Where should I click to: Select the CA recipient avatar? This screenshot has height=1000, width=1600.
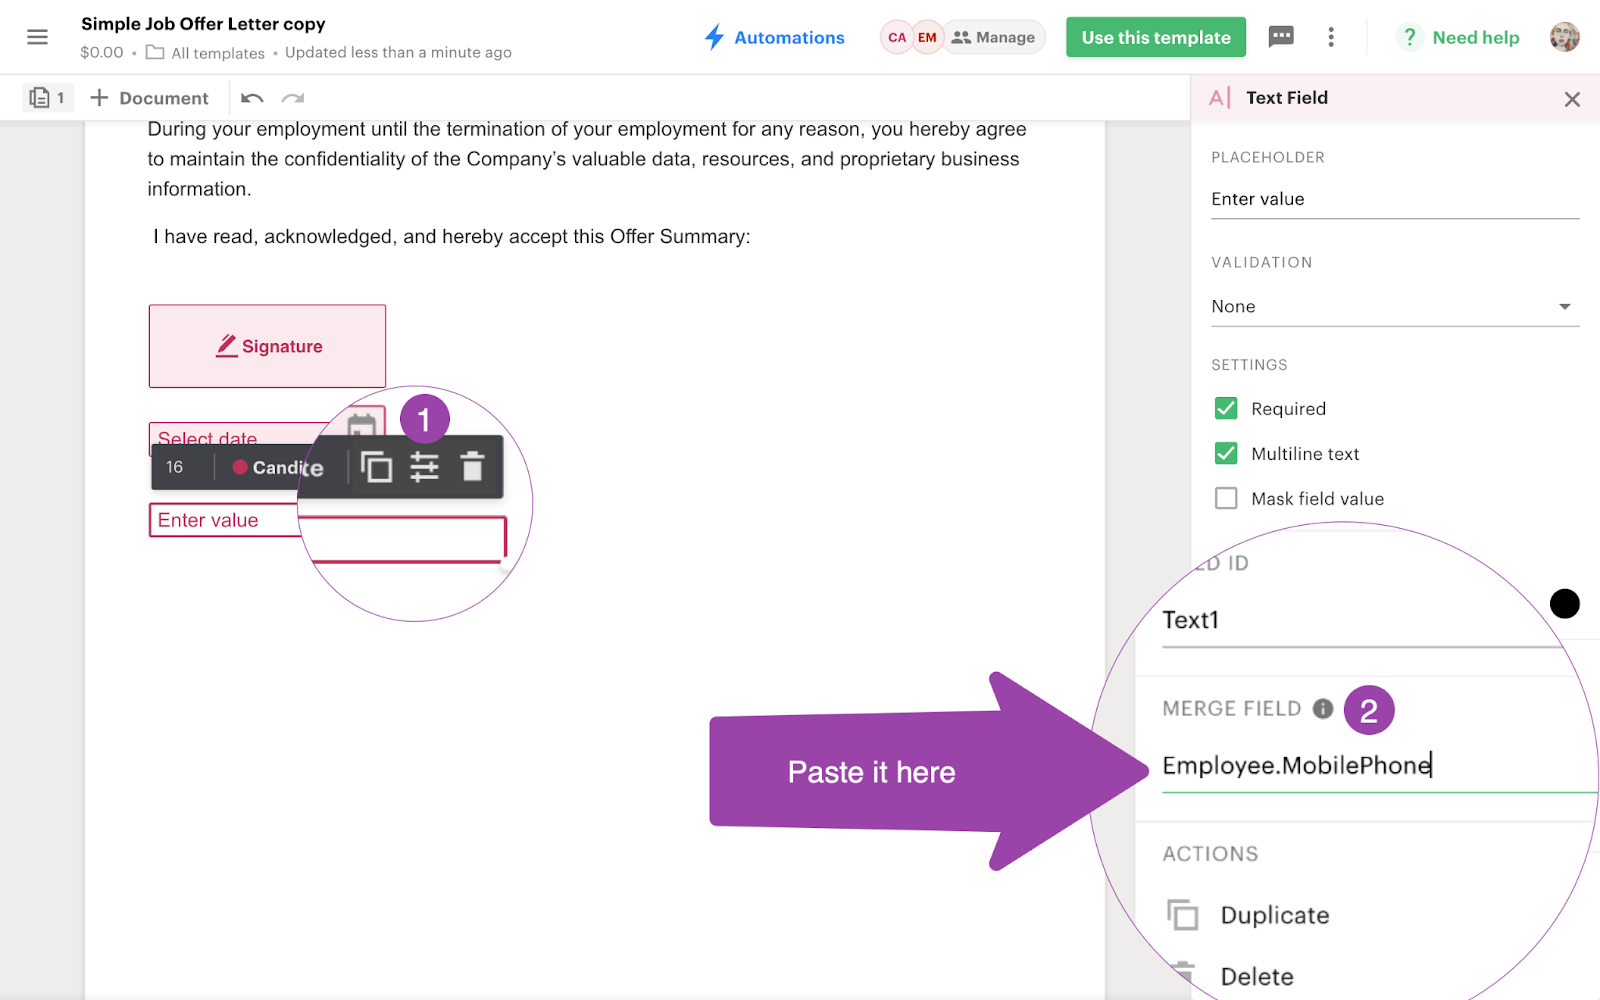[897, 37]
